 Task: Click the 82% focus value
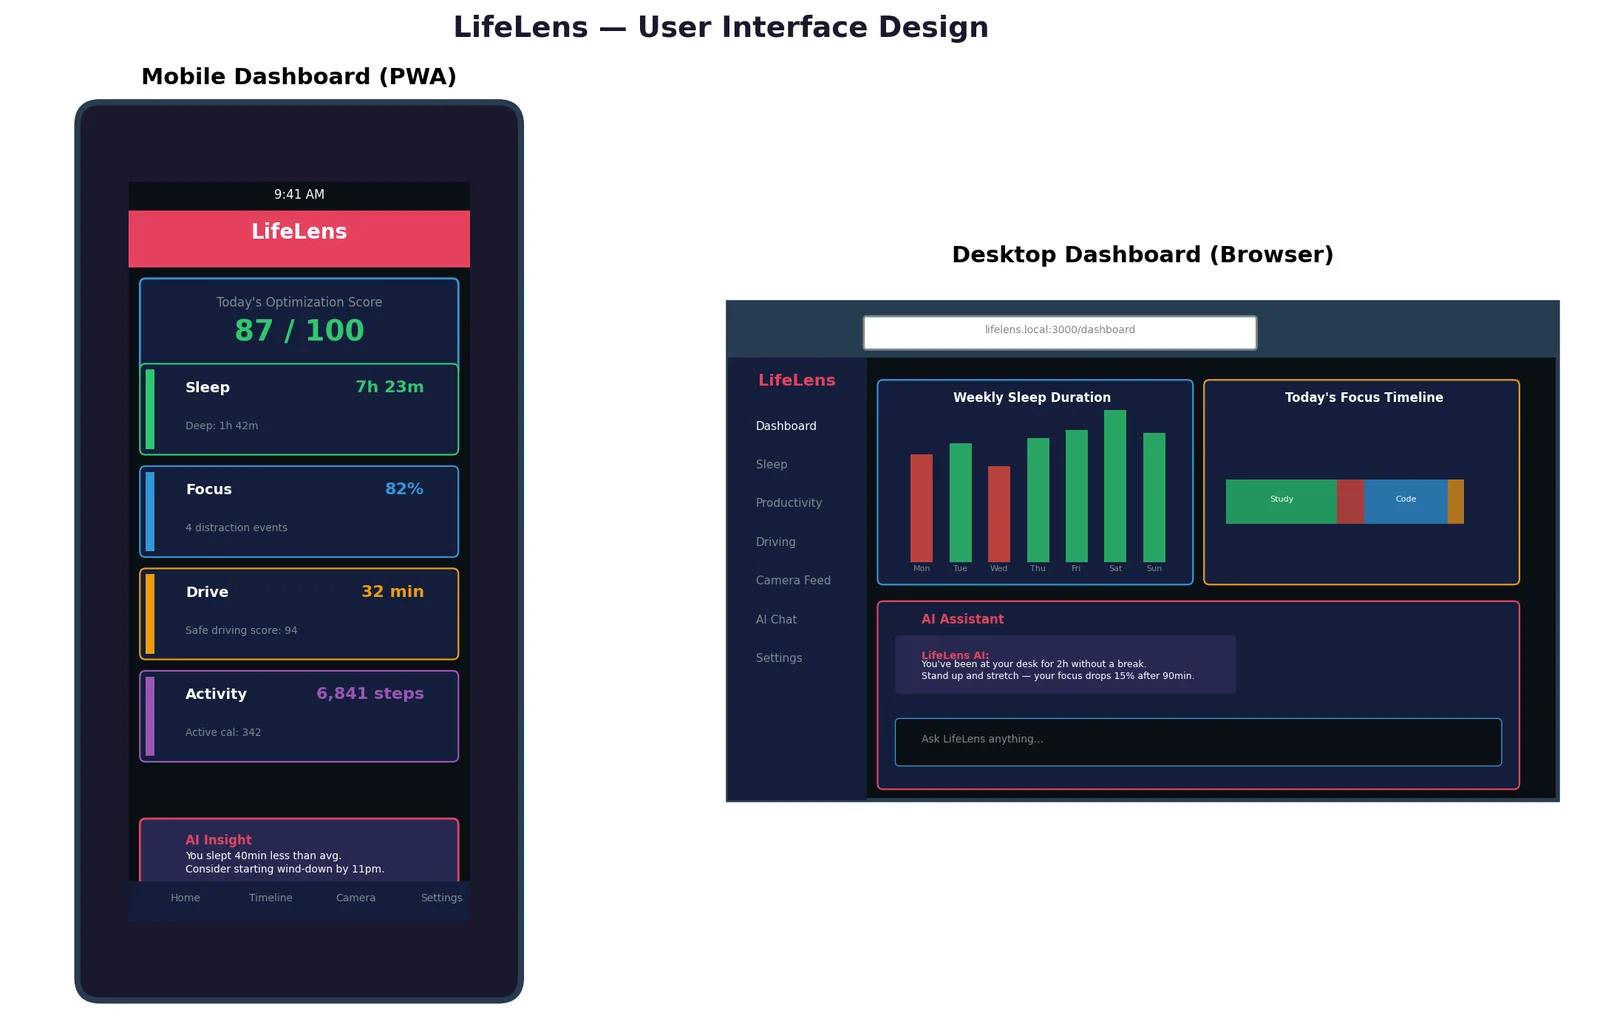coord(404,489)
